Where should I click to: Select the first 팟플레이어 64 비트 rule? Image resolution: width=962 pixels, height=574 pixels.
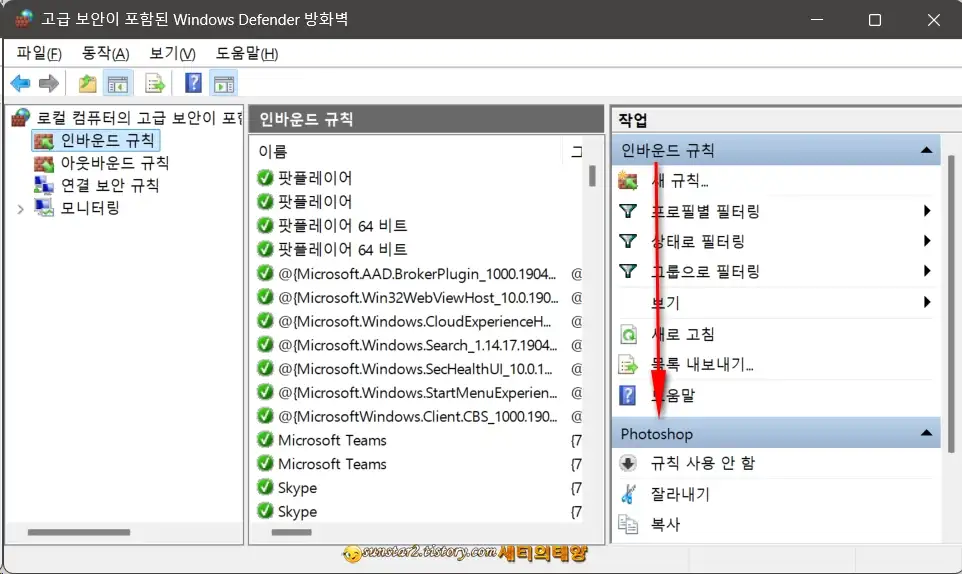point(342,226)
